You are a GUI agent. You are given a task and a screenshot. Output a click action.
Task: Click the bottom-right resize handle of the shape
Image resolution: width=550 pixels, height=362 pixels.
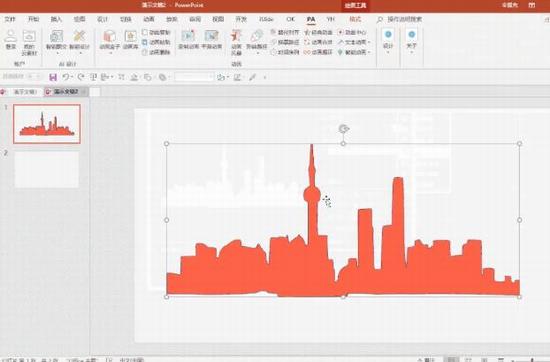(x=519, y=297)
